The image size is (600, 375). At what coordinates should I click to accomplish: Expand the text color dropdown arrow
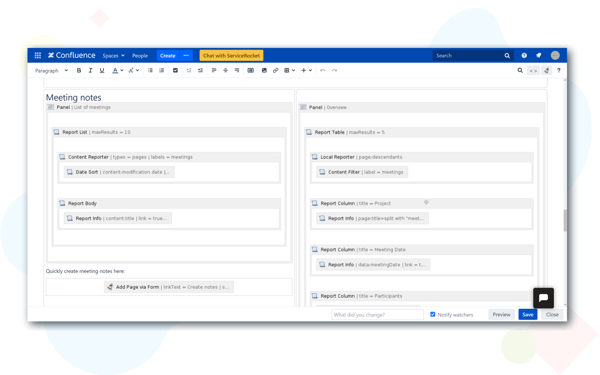click(122, 70)
